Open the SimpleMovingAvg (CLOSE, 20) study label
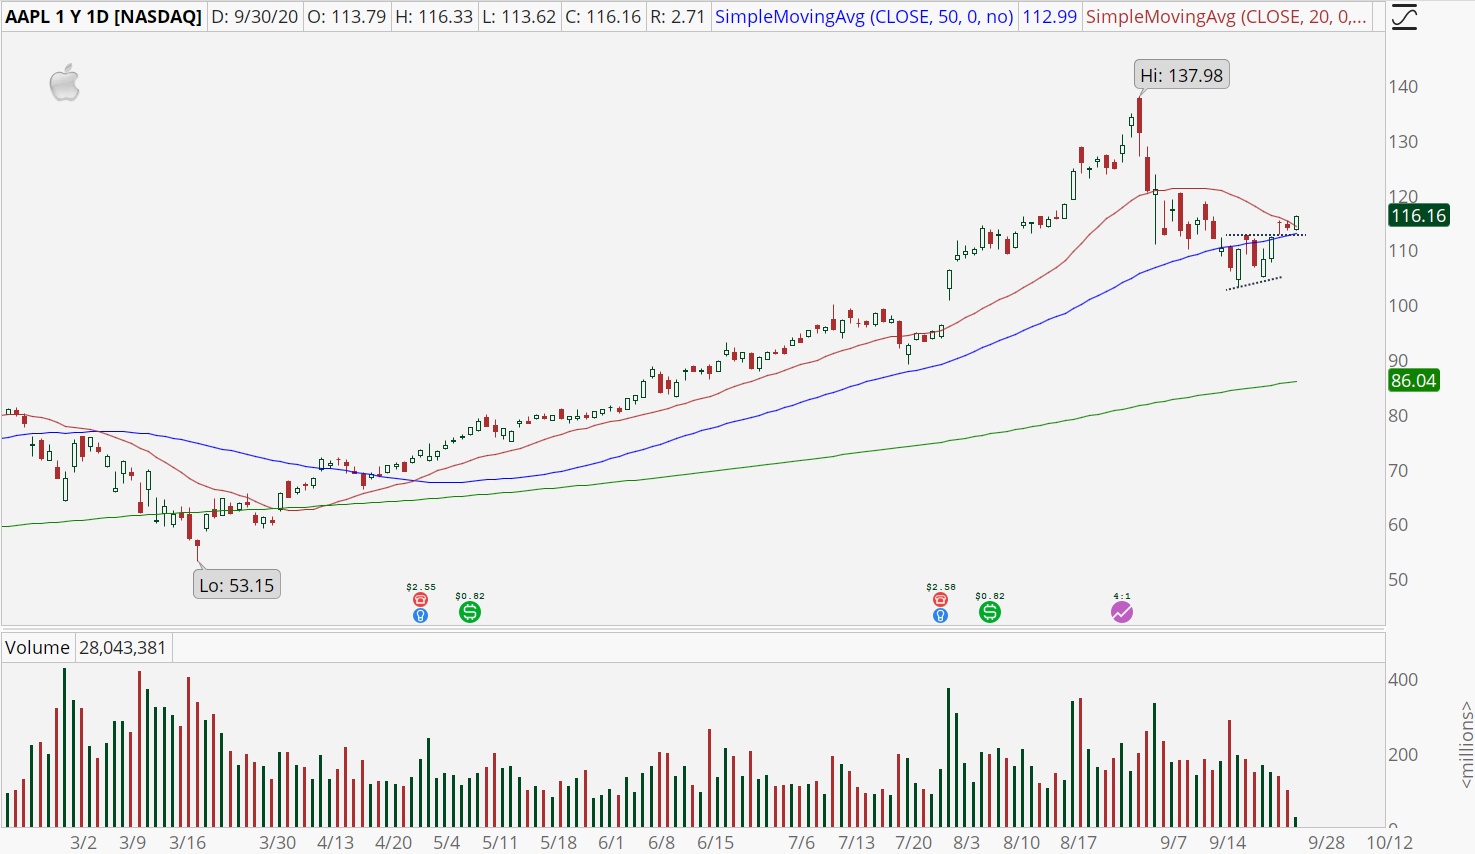 (x=1226, y=17)
